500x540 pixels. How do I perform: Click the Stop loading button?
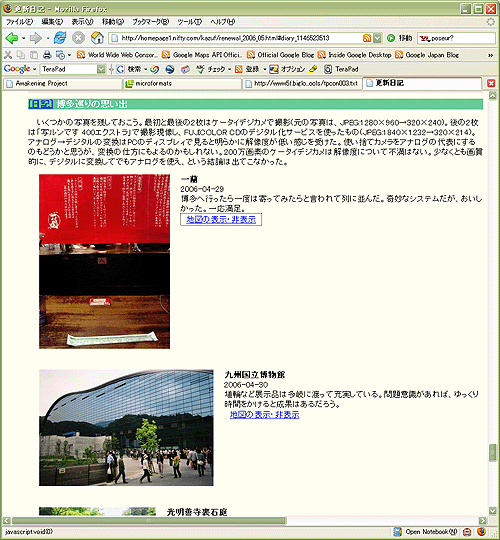click(x=79, y=38)
